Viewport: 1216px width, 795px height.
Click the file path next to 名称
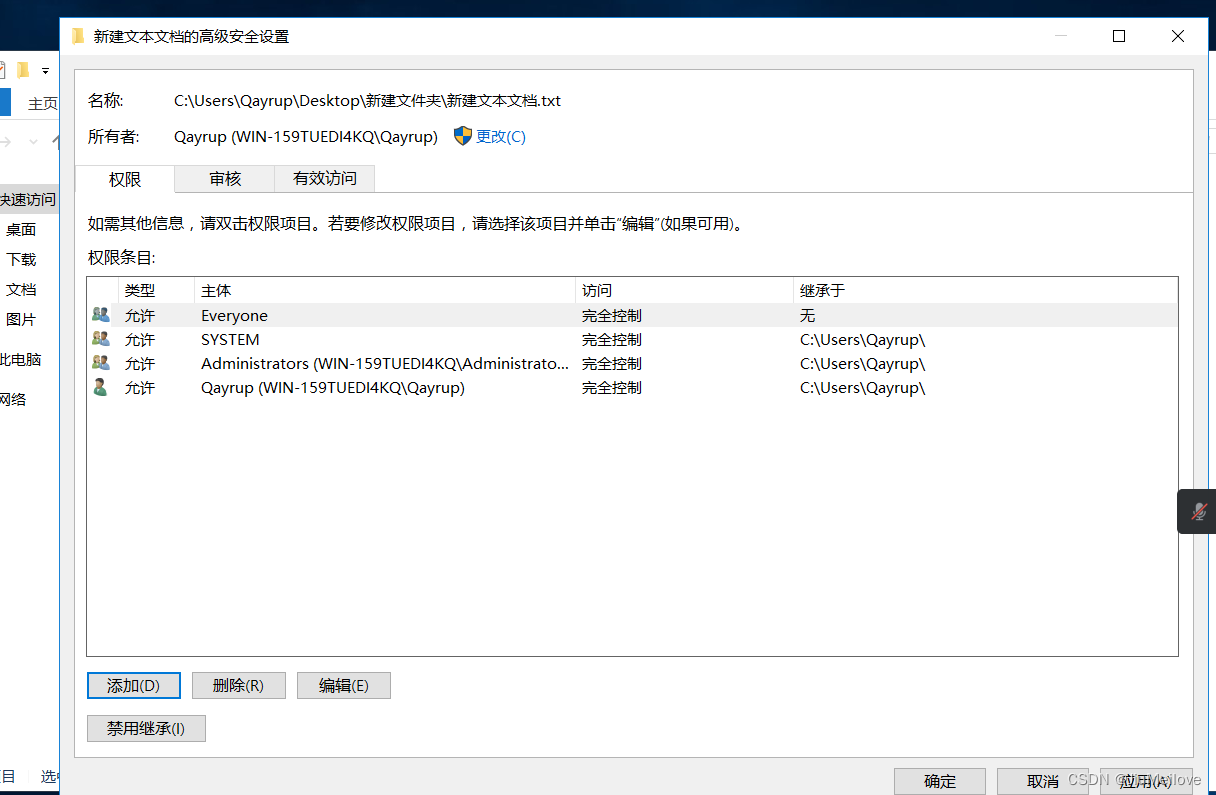click(368, 100)
